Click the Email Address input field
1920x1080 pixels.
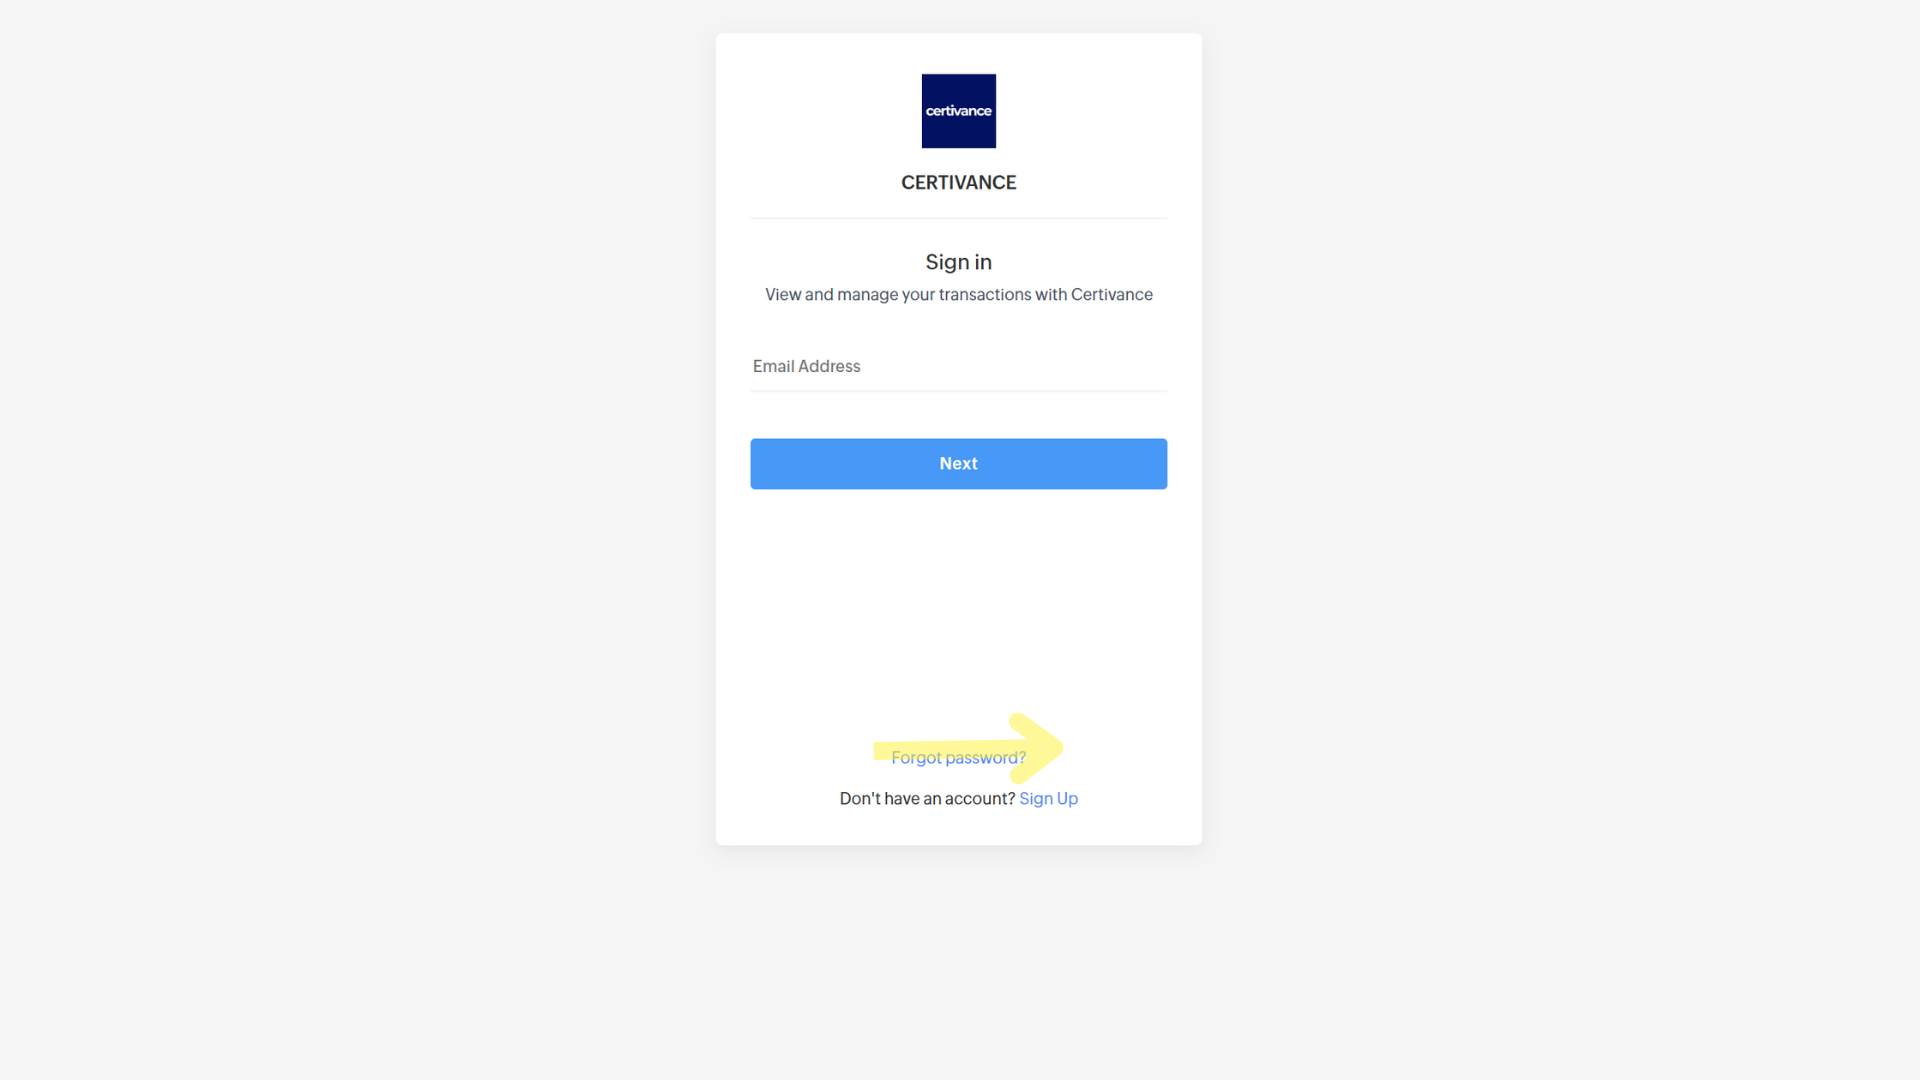958,366
